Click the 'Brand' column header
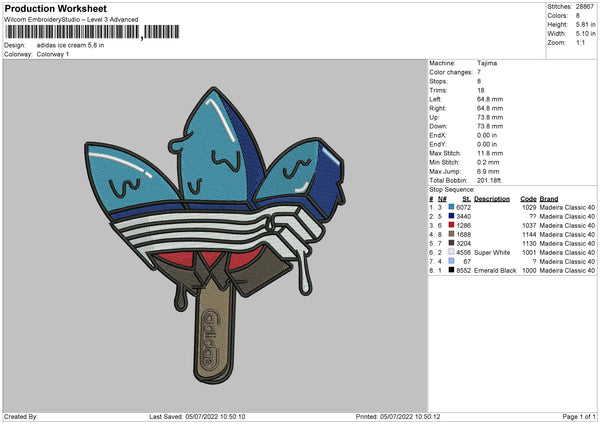 (549, 199)
